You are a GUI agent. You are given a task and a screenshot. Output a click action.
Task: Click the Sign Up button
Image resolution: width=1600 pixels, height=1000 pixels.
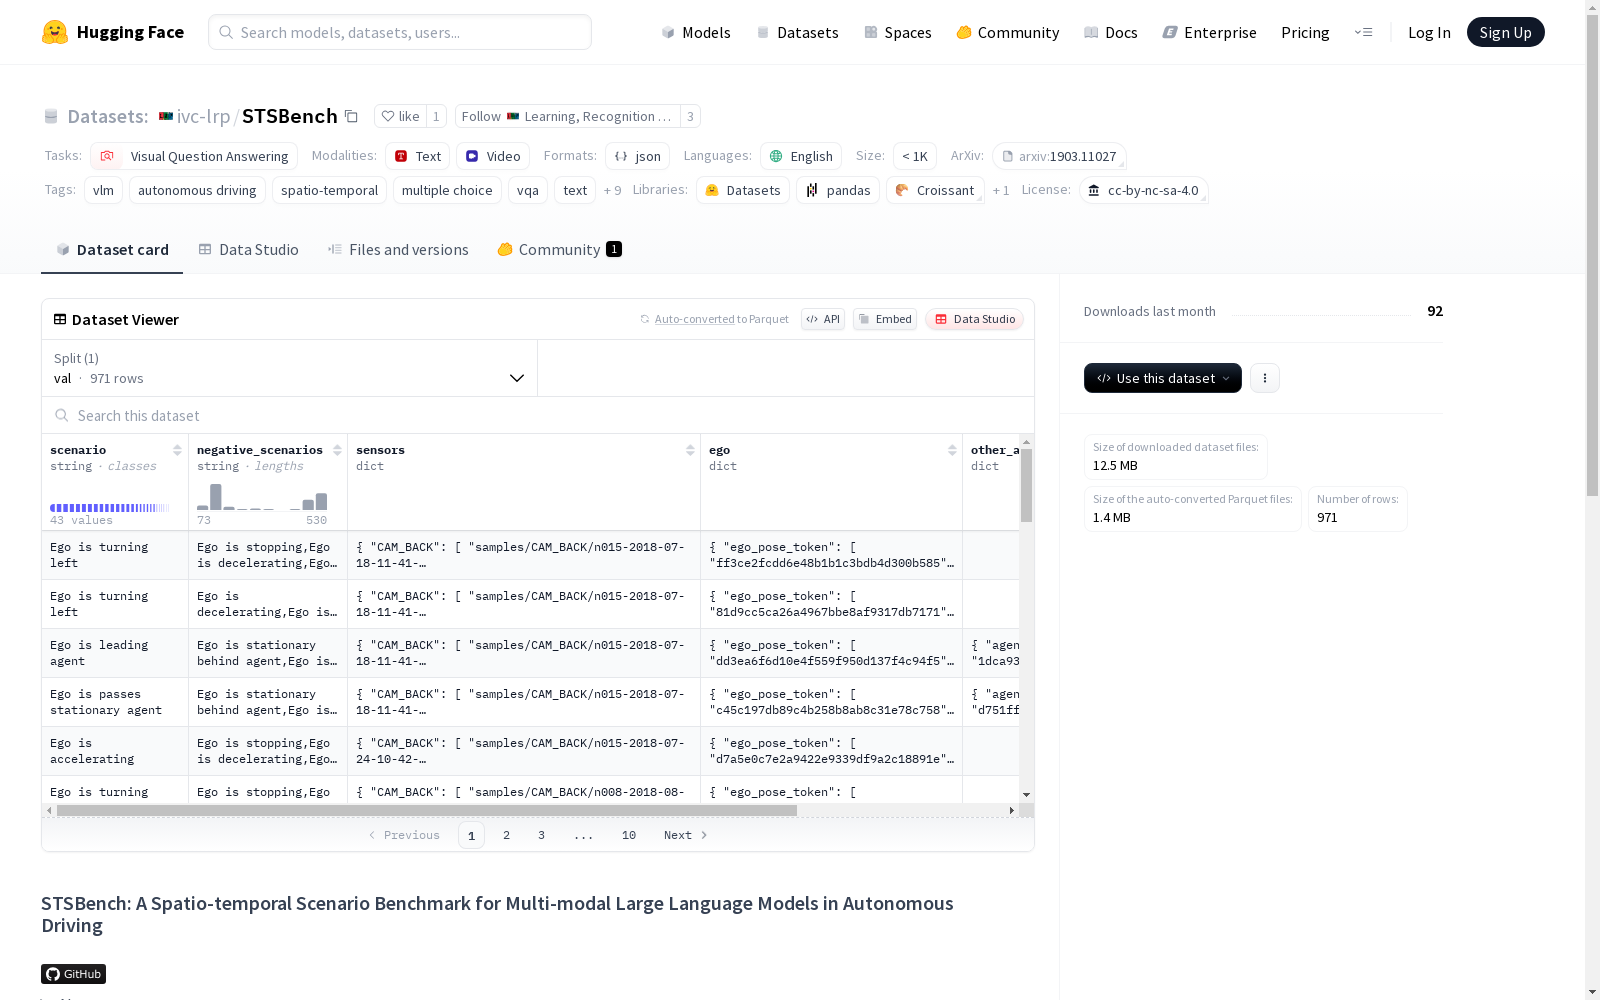tap(1505, 32)
